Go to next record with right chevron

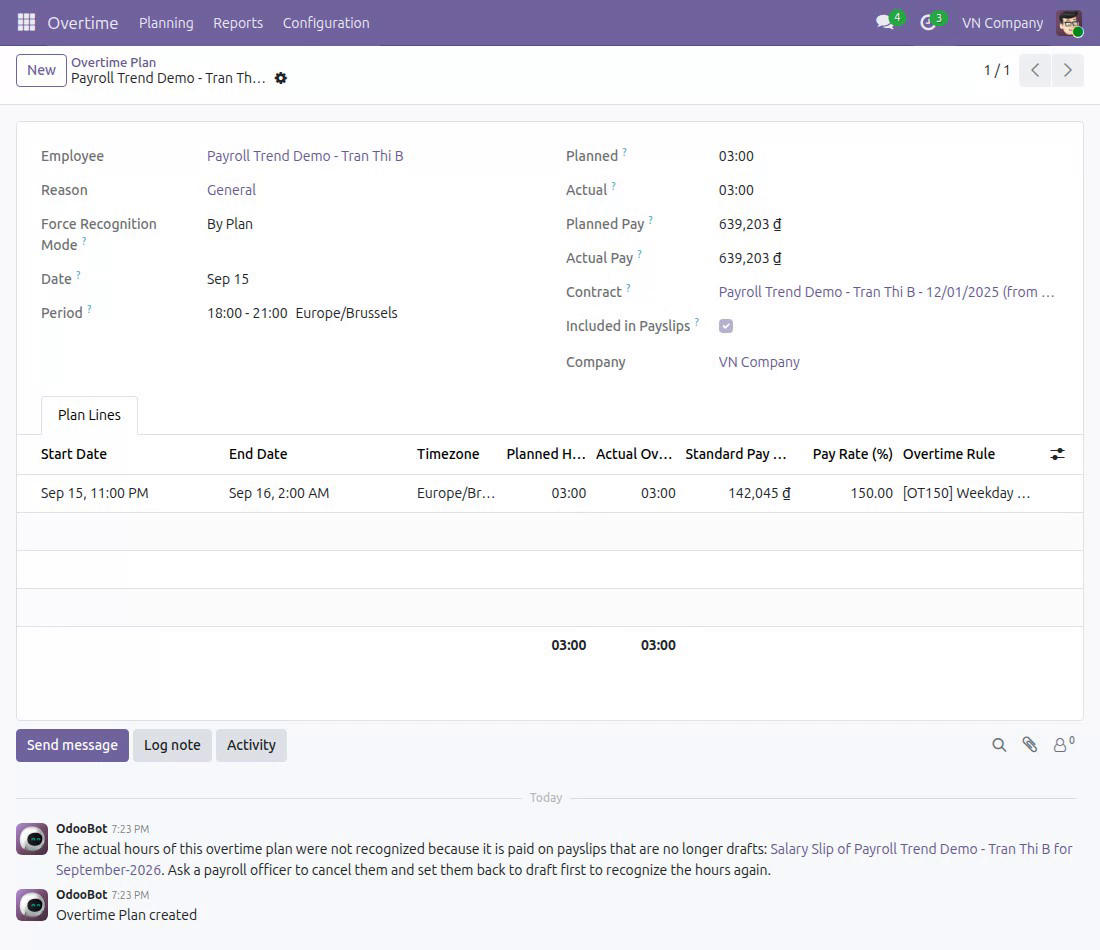pyautogui.click(x=1068, y=70)
